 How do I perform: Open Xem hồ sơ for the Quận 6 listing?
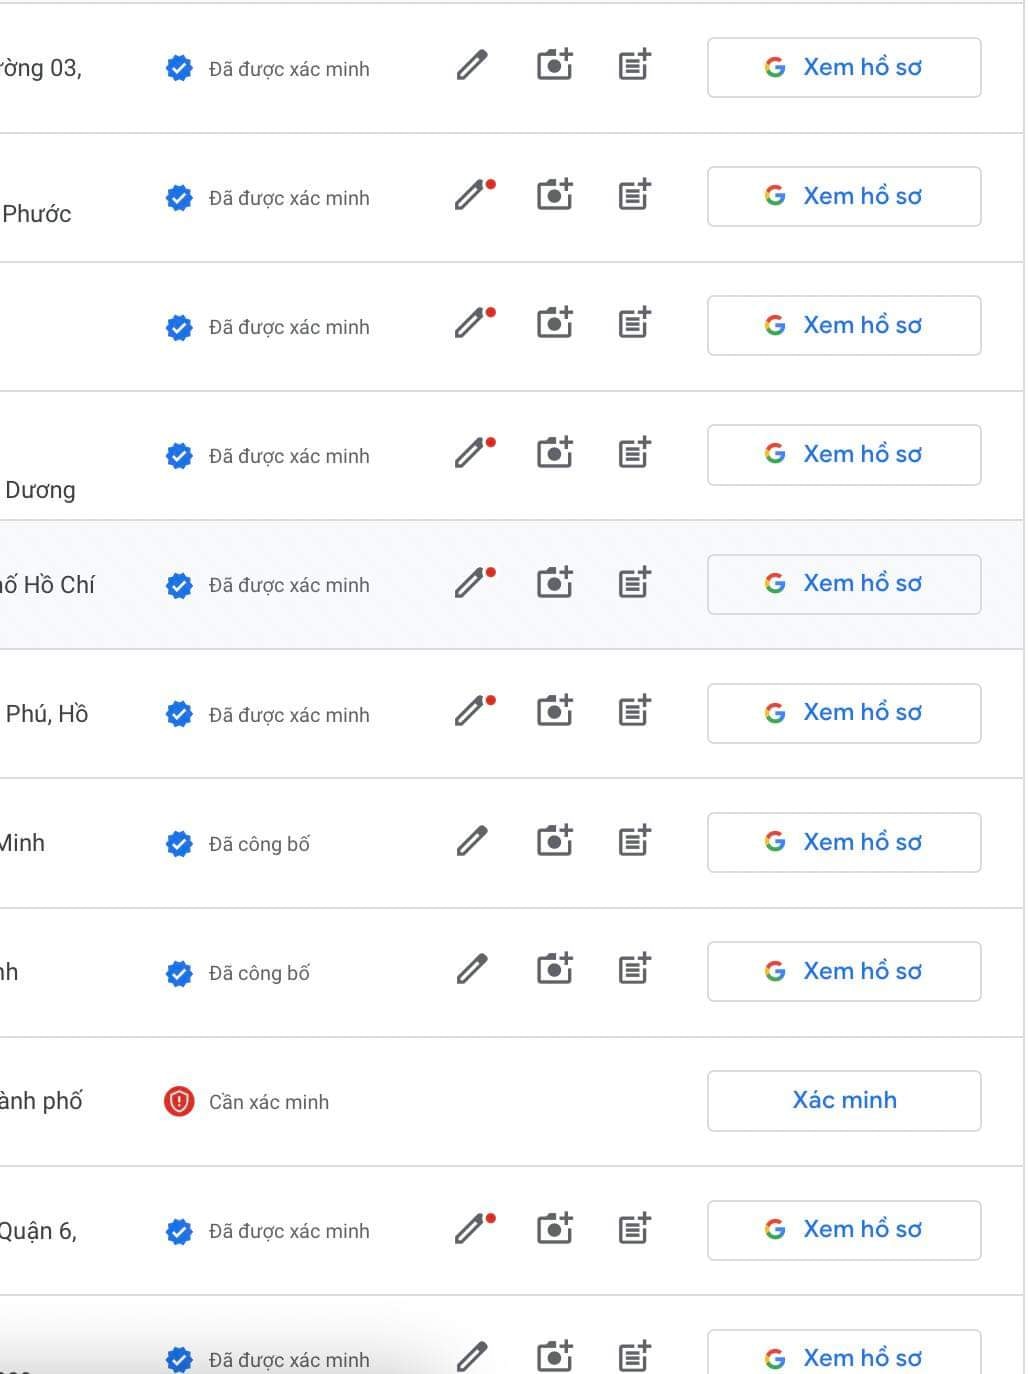point(843,1230)
